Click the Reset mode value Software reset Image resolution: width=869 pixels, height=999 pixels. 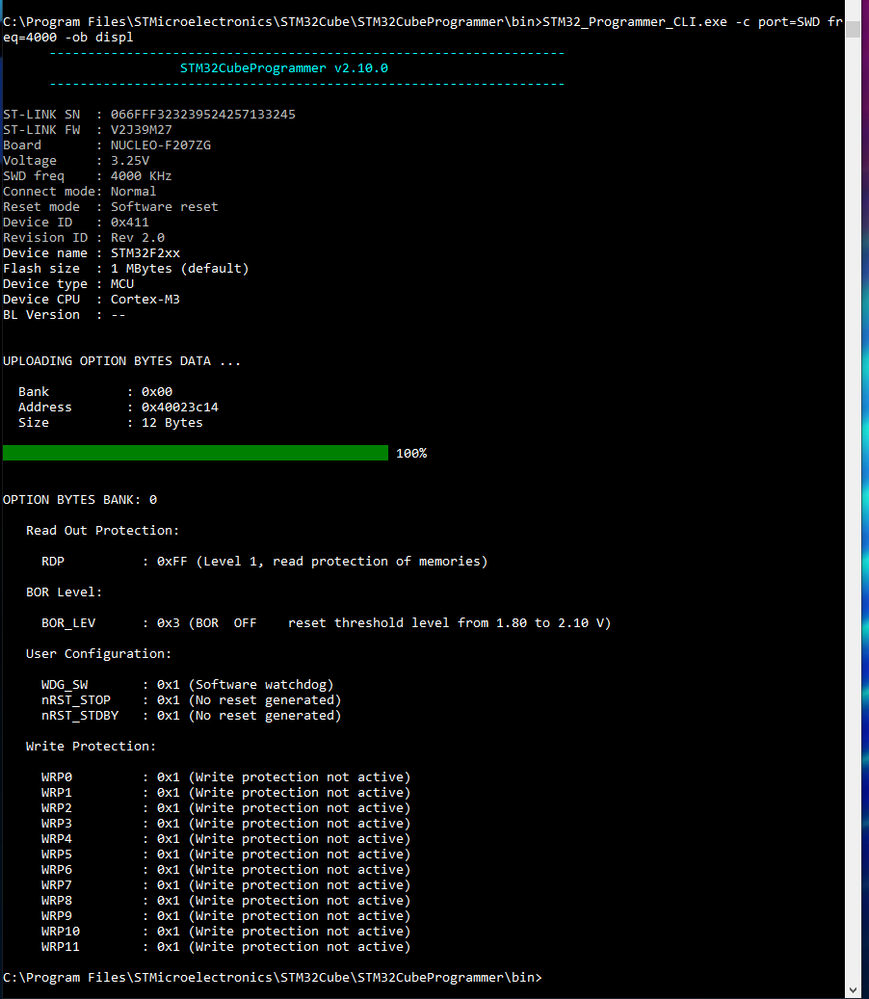[164, 207]
